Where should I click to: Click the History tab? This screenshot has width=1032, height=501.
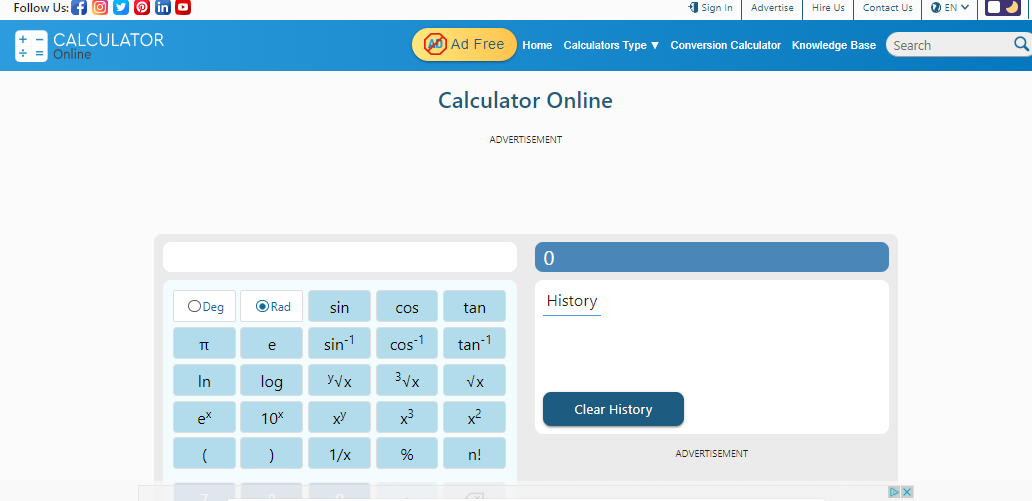pos(572,302)
